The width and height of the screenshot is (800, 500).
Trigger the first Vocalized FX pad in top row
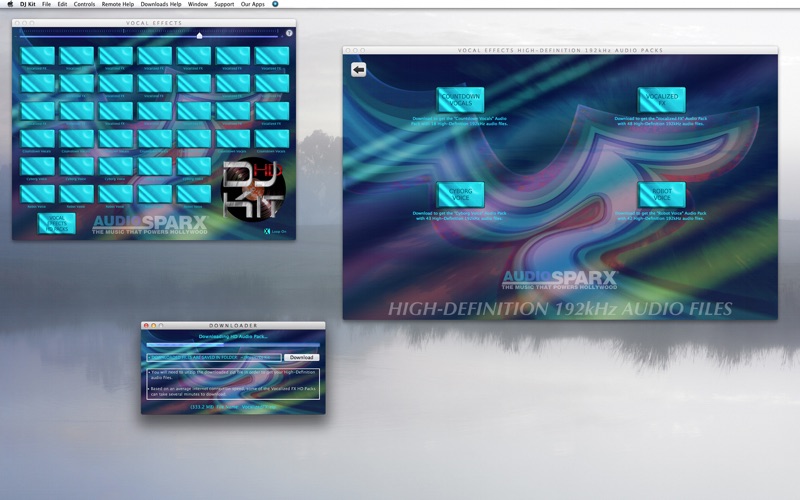pyautogui.click(x=37, y=56)
